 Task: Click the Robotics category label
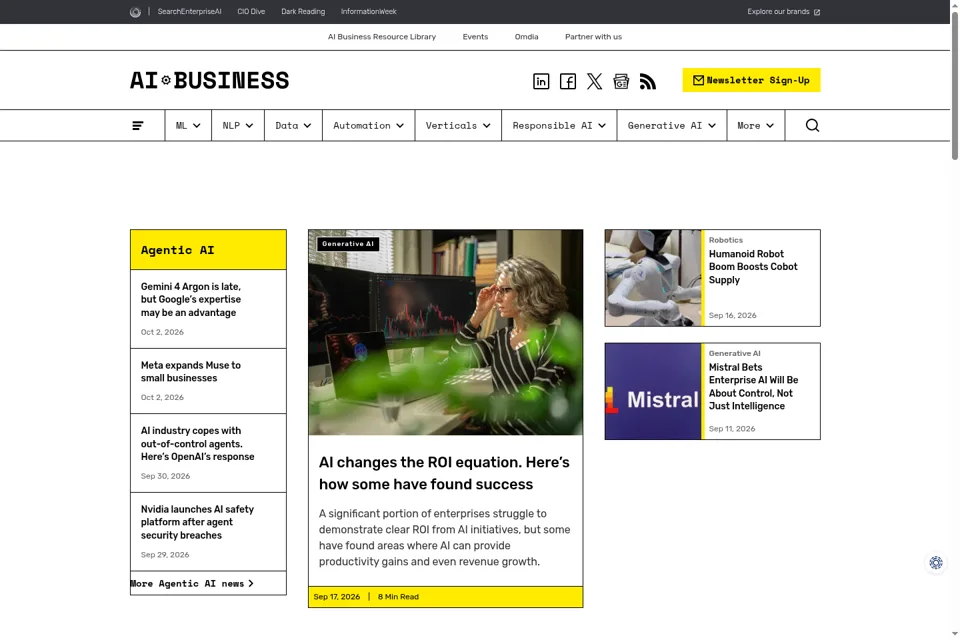click(726, 240)
